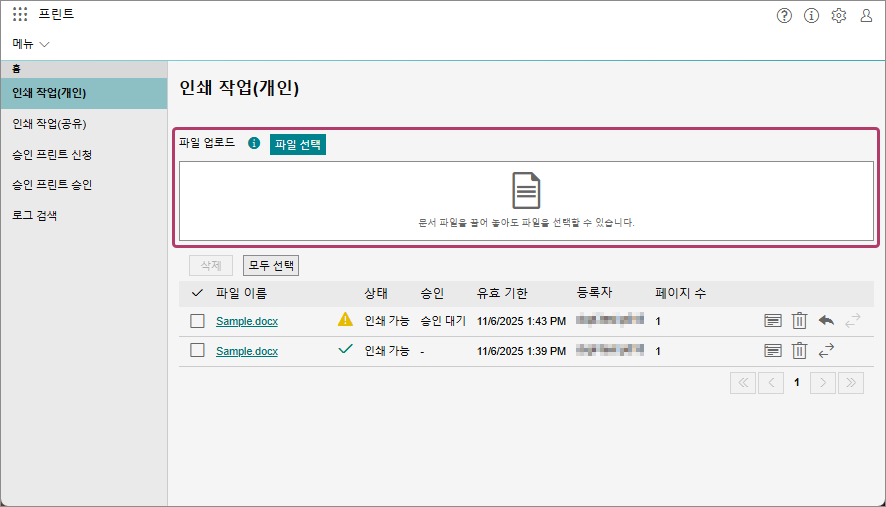The height and width of the screenshot is (507, 886).
Task: Open details icon for the 1:39 PM job
Action: pos(772,351)
